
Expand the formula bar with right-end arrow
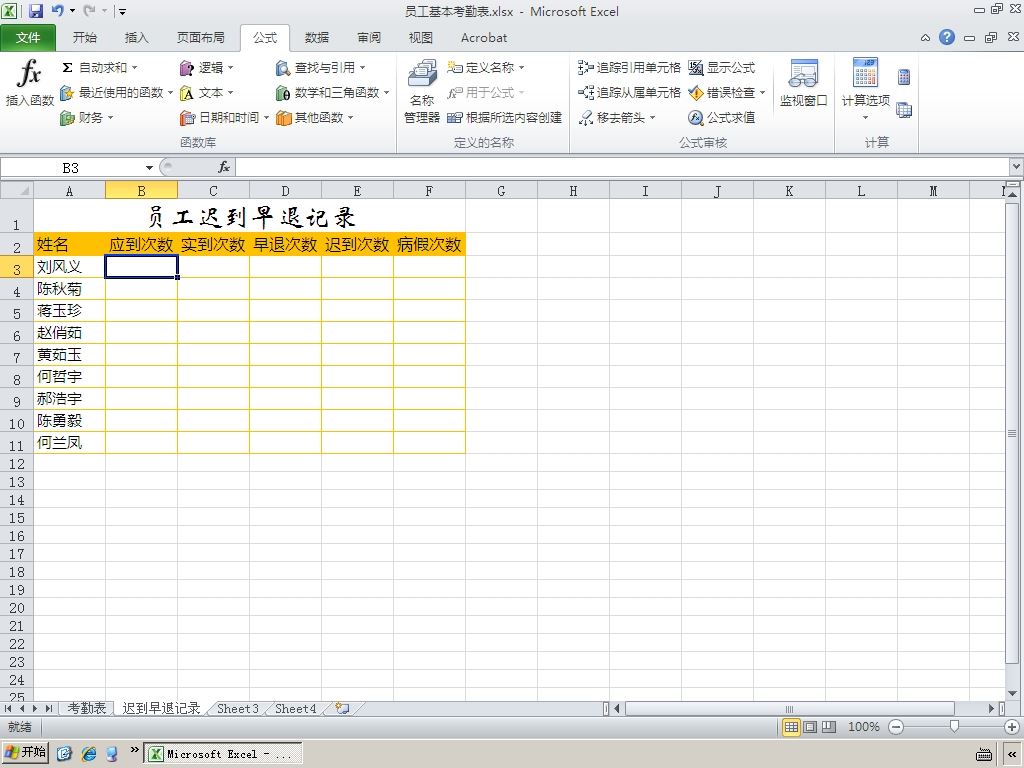[1016, 167]
